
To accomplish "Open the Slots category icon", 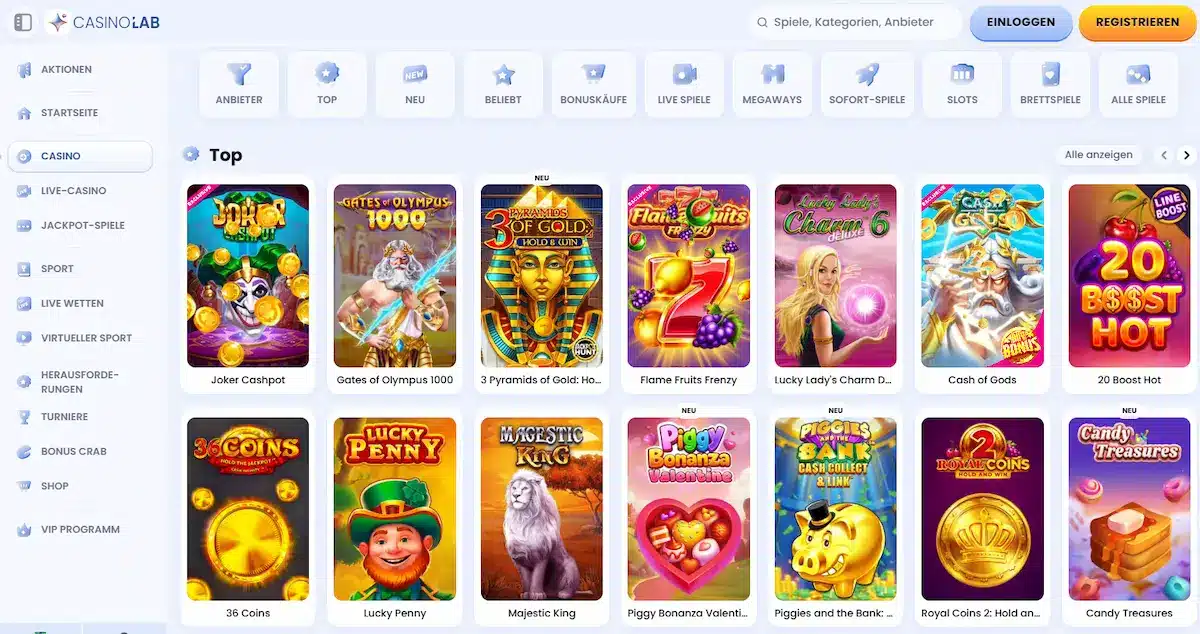I will point(962,74).
